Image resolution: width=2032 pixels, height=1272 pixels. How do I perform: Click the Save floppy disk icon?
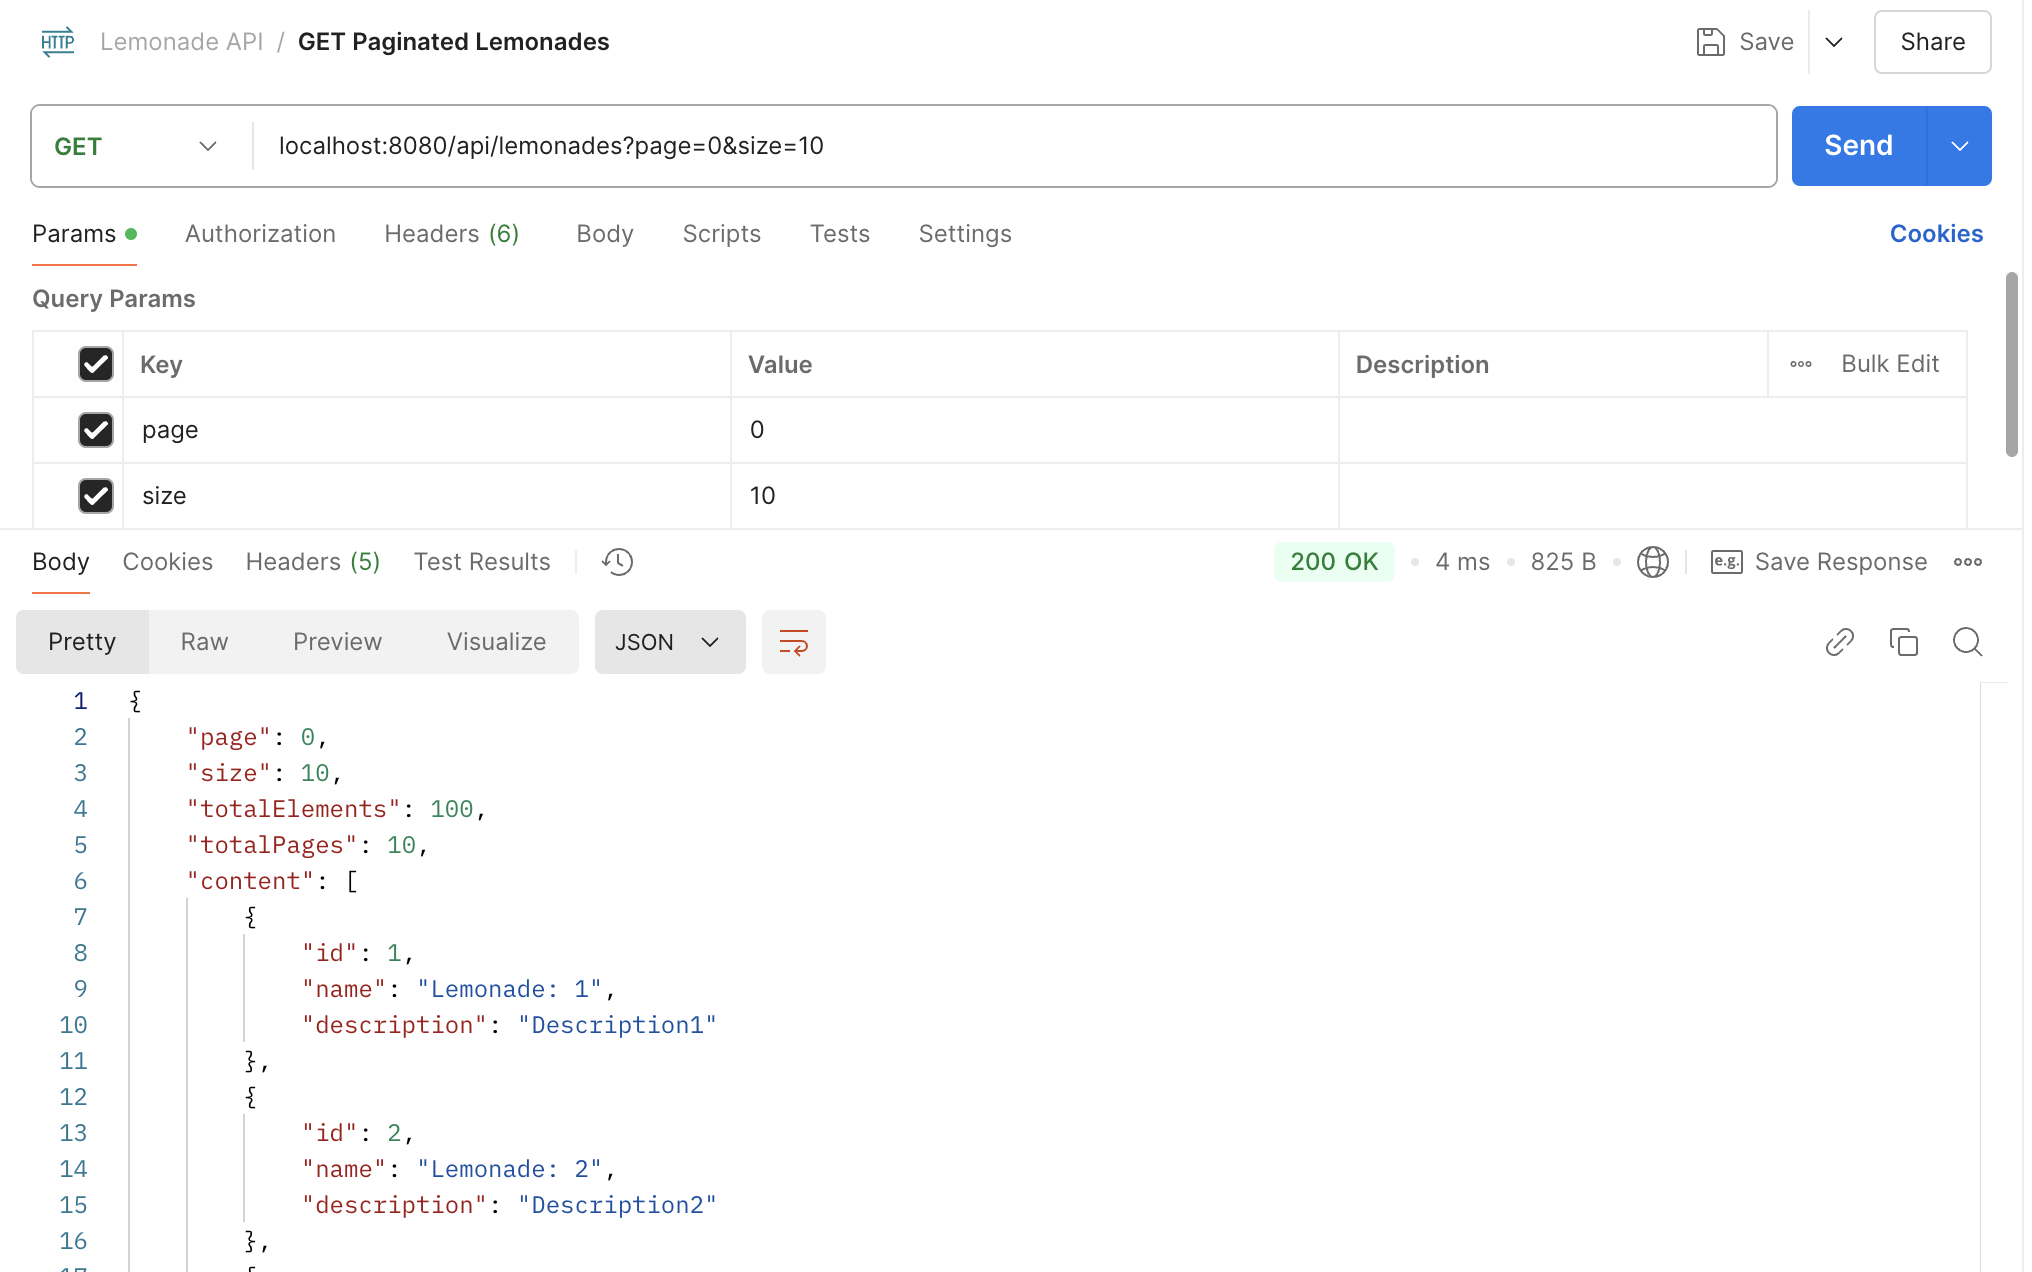click(x=1710, y=42)
